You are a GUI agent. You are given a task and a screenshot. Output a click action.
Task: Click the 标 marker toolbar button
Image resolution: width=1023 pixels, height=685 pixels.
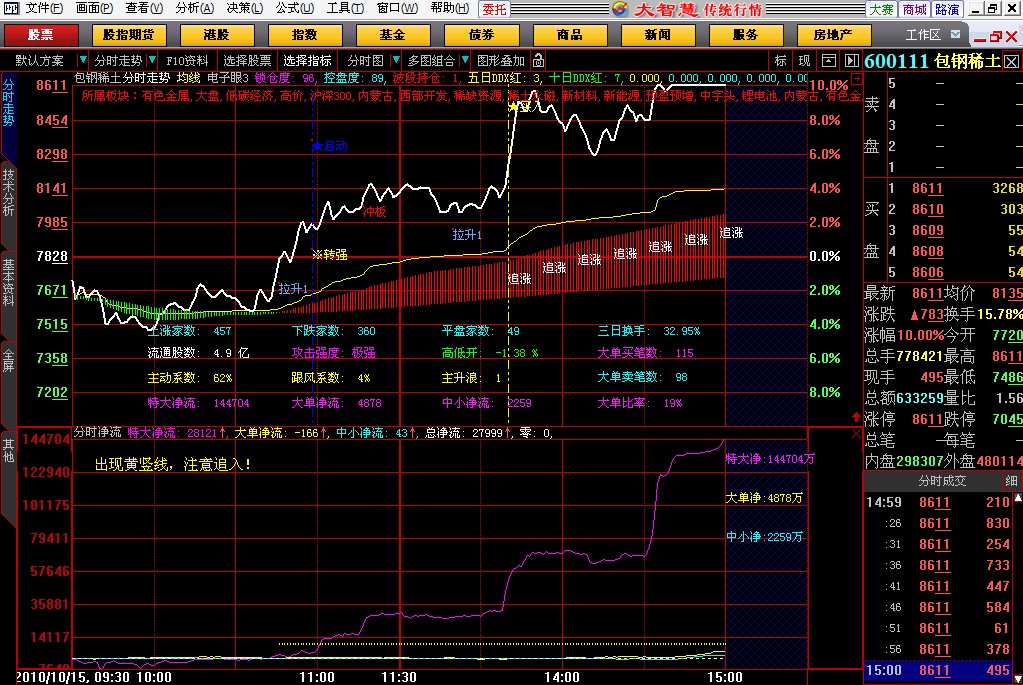780,61
